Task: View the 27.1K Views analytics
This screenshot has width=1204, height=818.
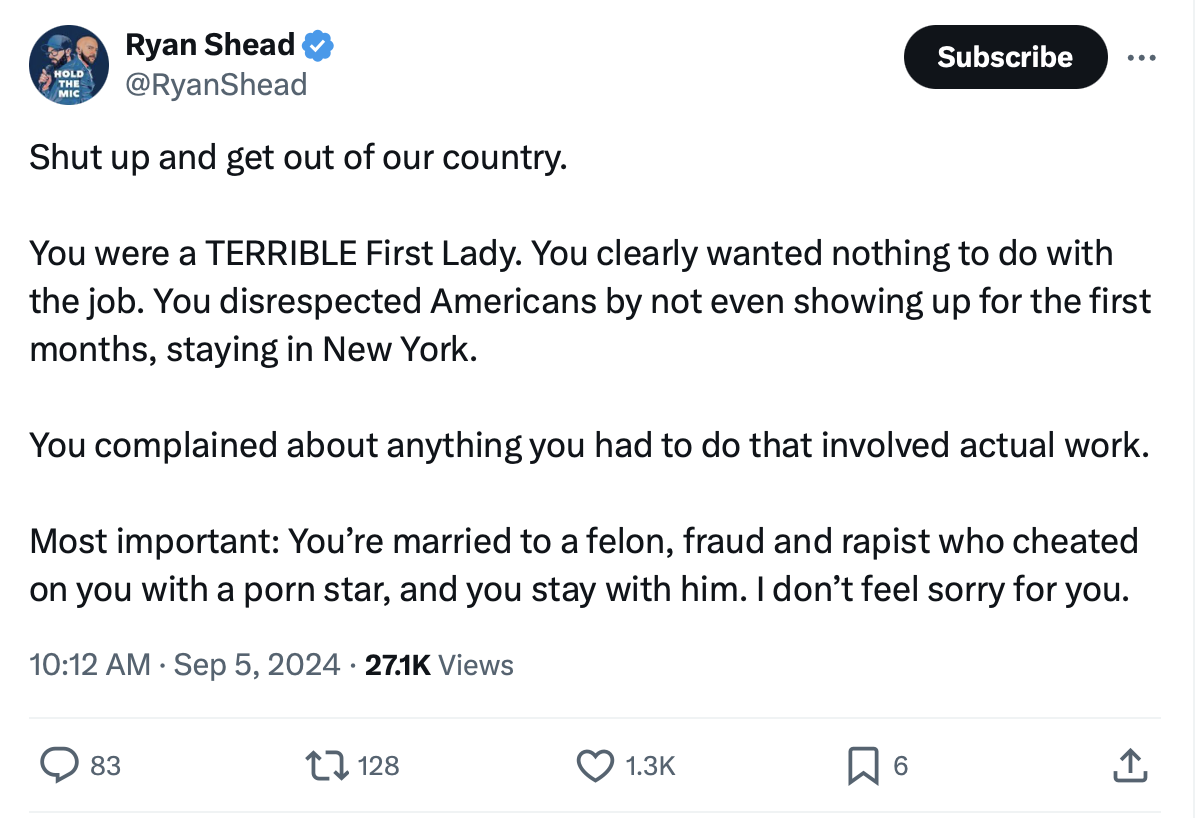Action: 439,665
